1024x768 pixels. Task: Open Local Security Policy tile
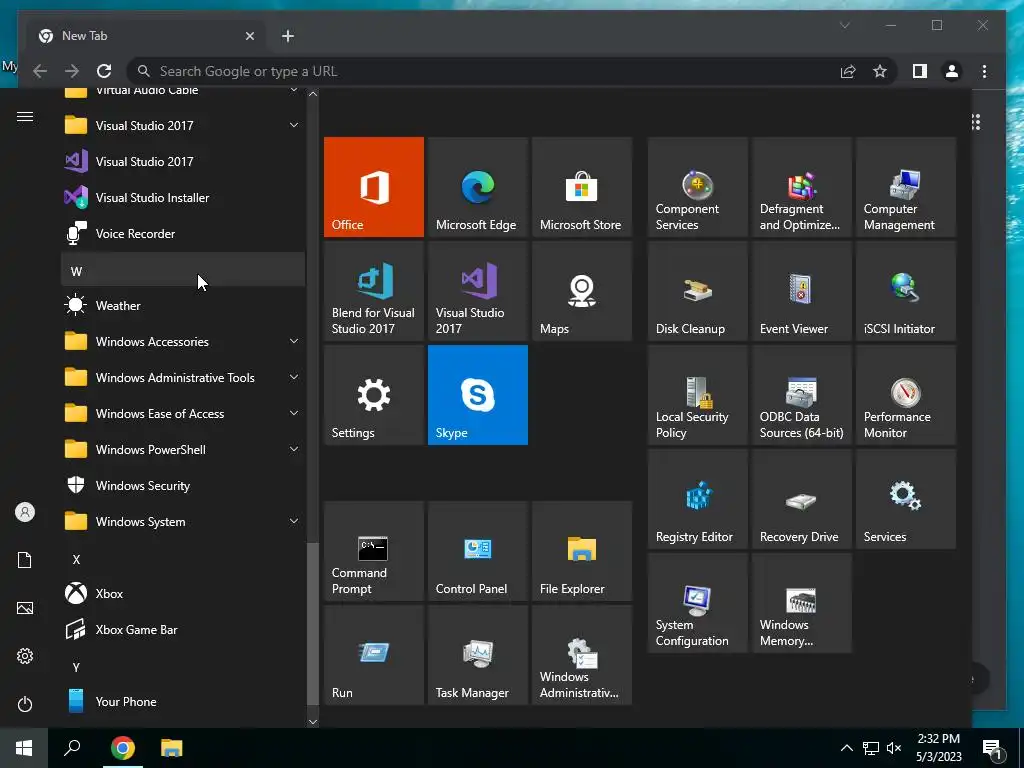point(697,395)
